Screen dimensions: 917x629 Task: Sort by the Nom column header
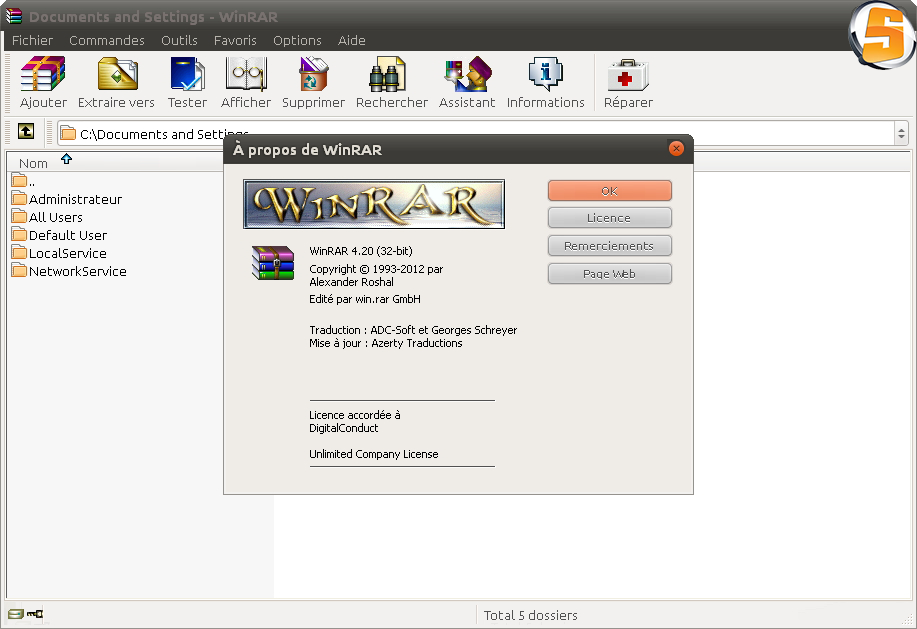[x=33, y=163]
